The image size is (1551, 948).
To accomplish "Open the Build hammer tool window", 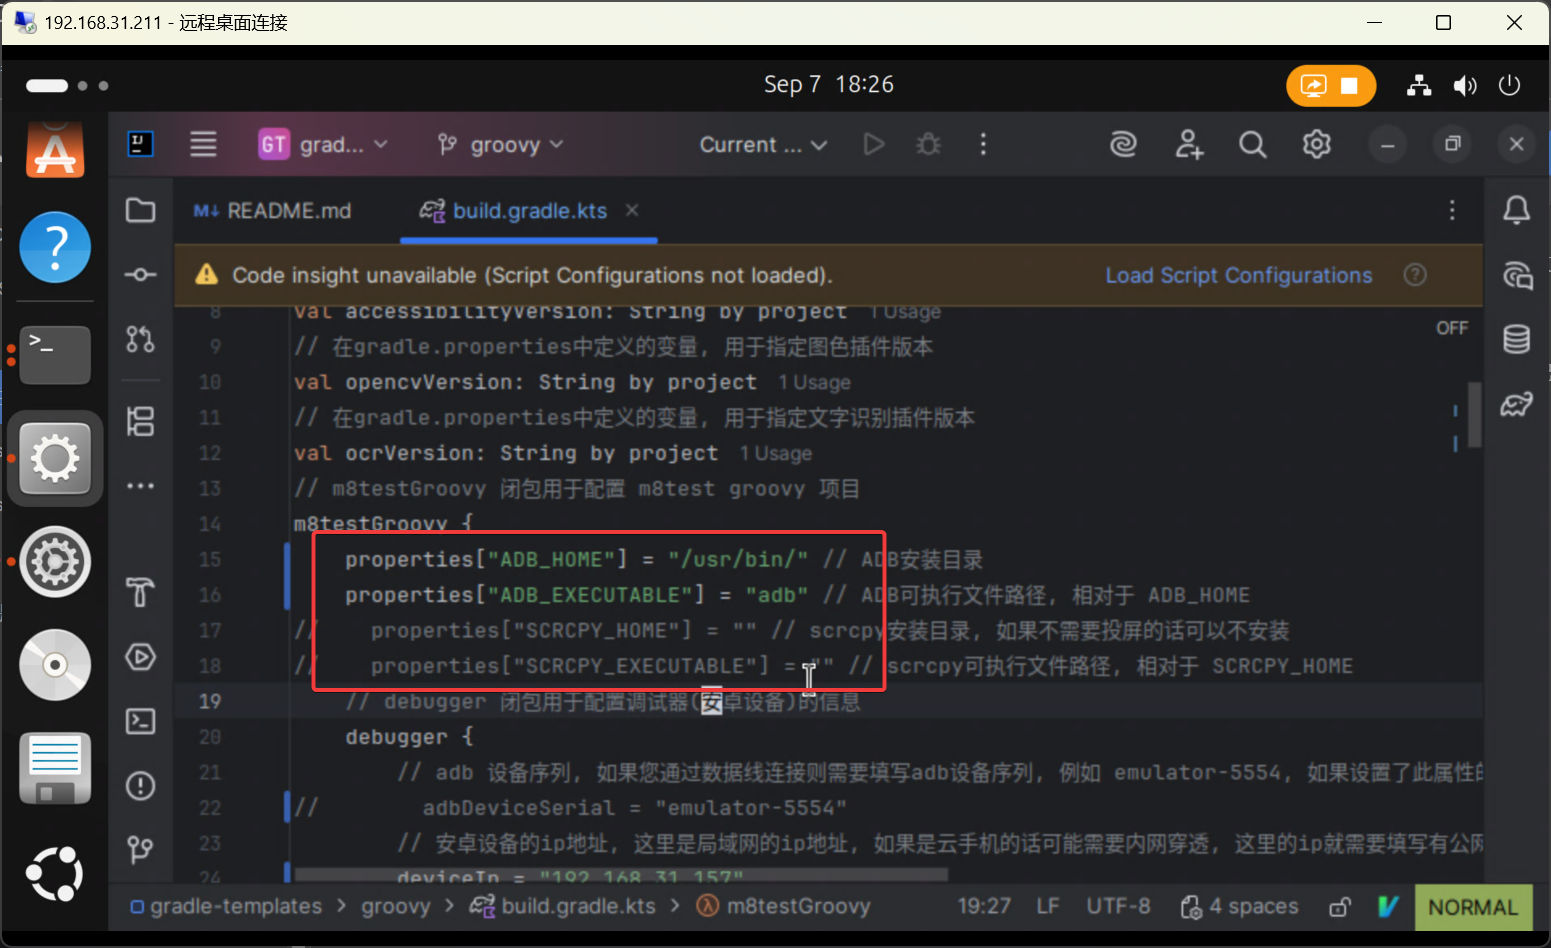I will 140,592.
